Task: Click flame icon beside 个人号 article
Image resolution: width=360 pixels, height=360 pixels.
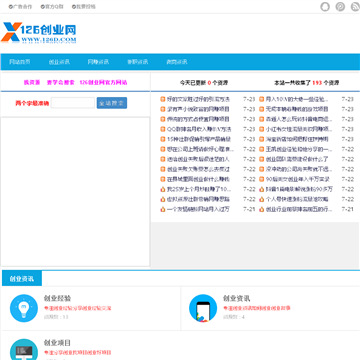Action: pyautogui.click(x=262, y=199)
